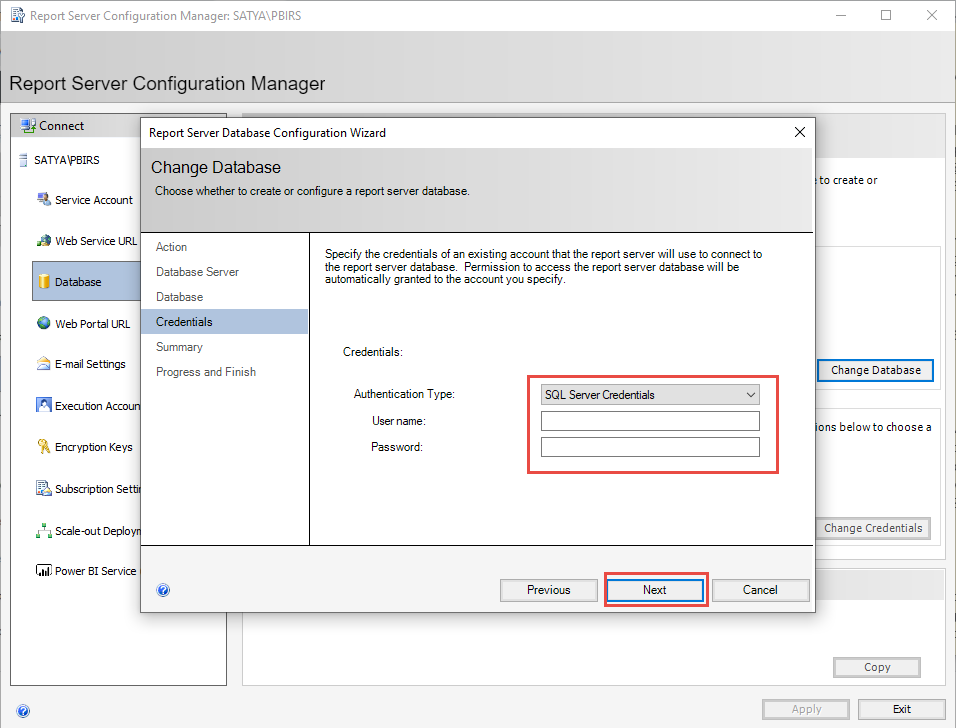Image resolution: width=956 pixels, height=728 pixels.
Task: Click Change Credentials button
Action: pos(873,528)
